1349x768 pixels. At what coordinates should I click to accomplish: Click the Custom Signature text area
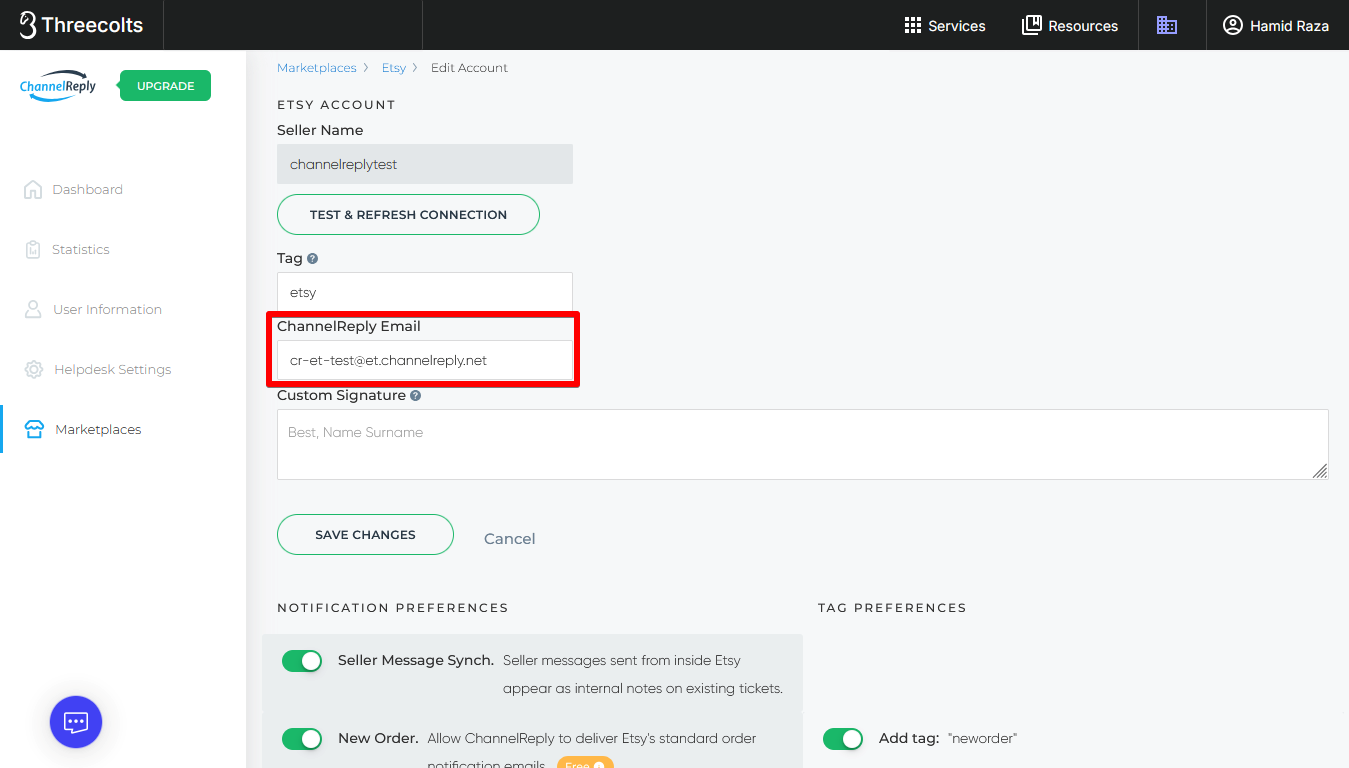(x=803, y=444)
